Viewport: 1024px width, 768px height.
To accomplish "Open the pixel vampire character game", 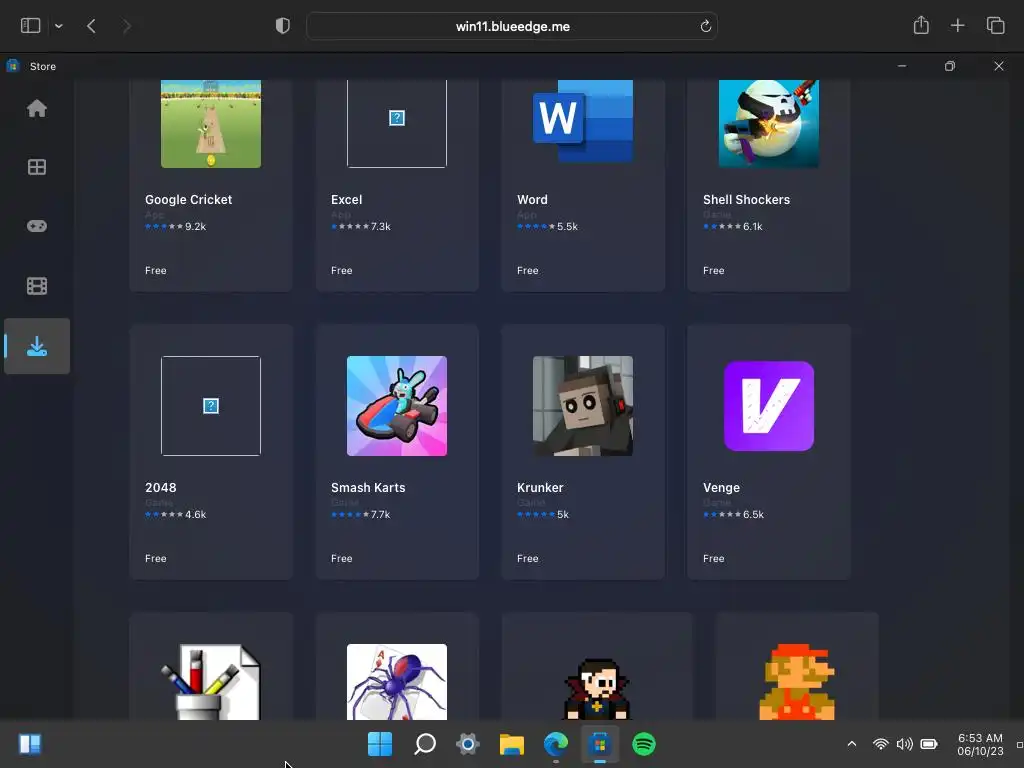I will [x=597, y=688].
